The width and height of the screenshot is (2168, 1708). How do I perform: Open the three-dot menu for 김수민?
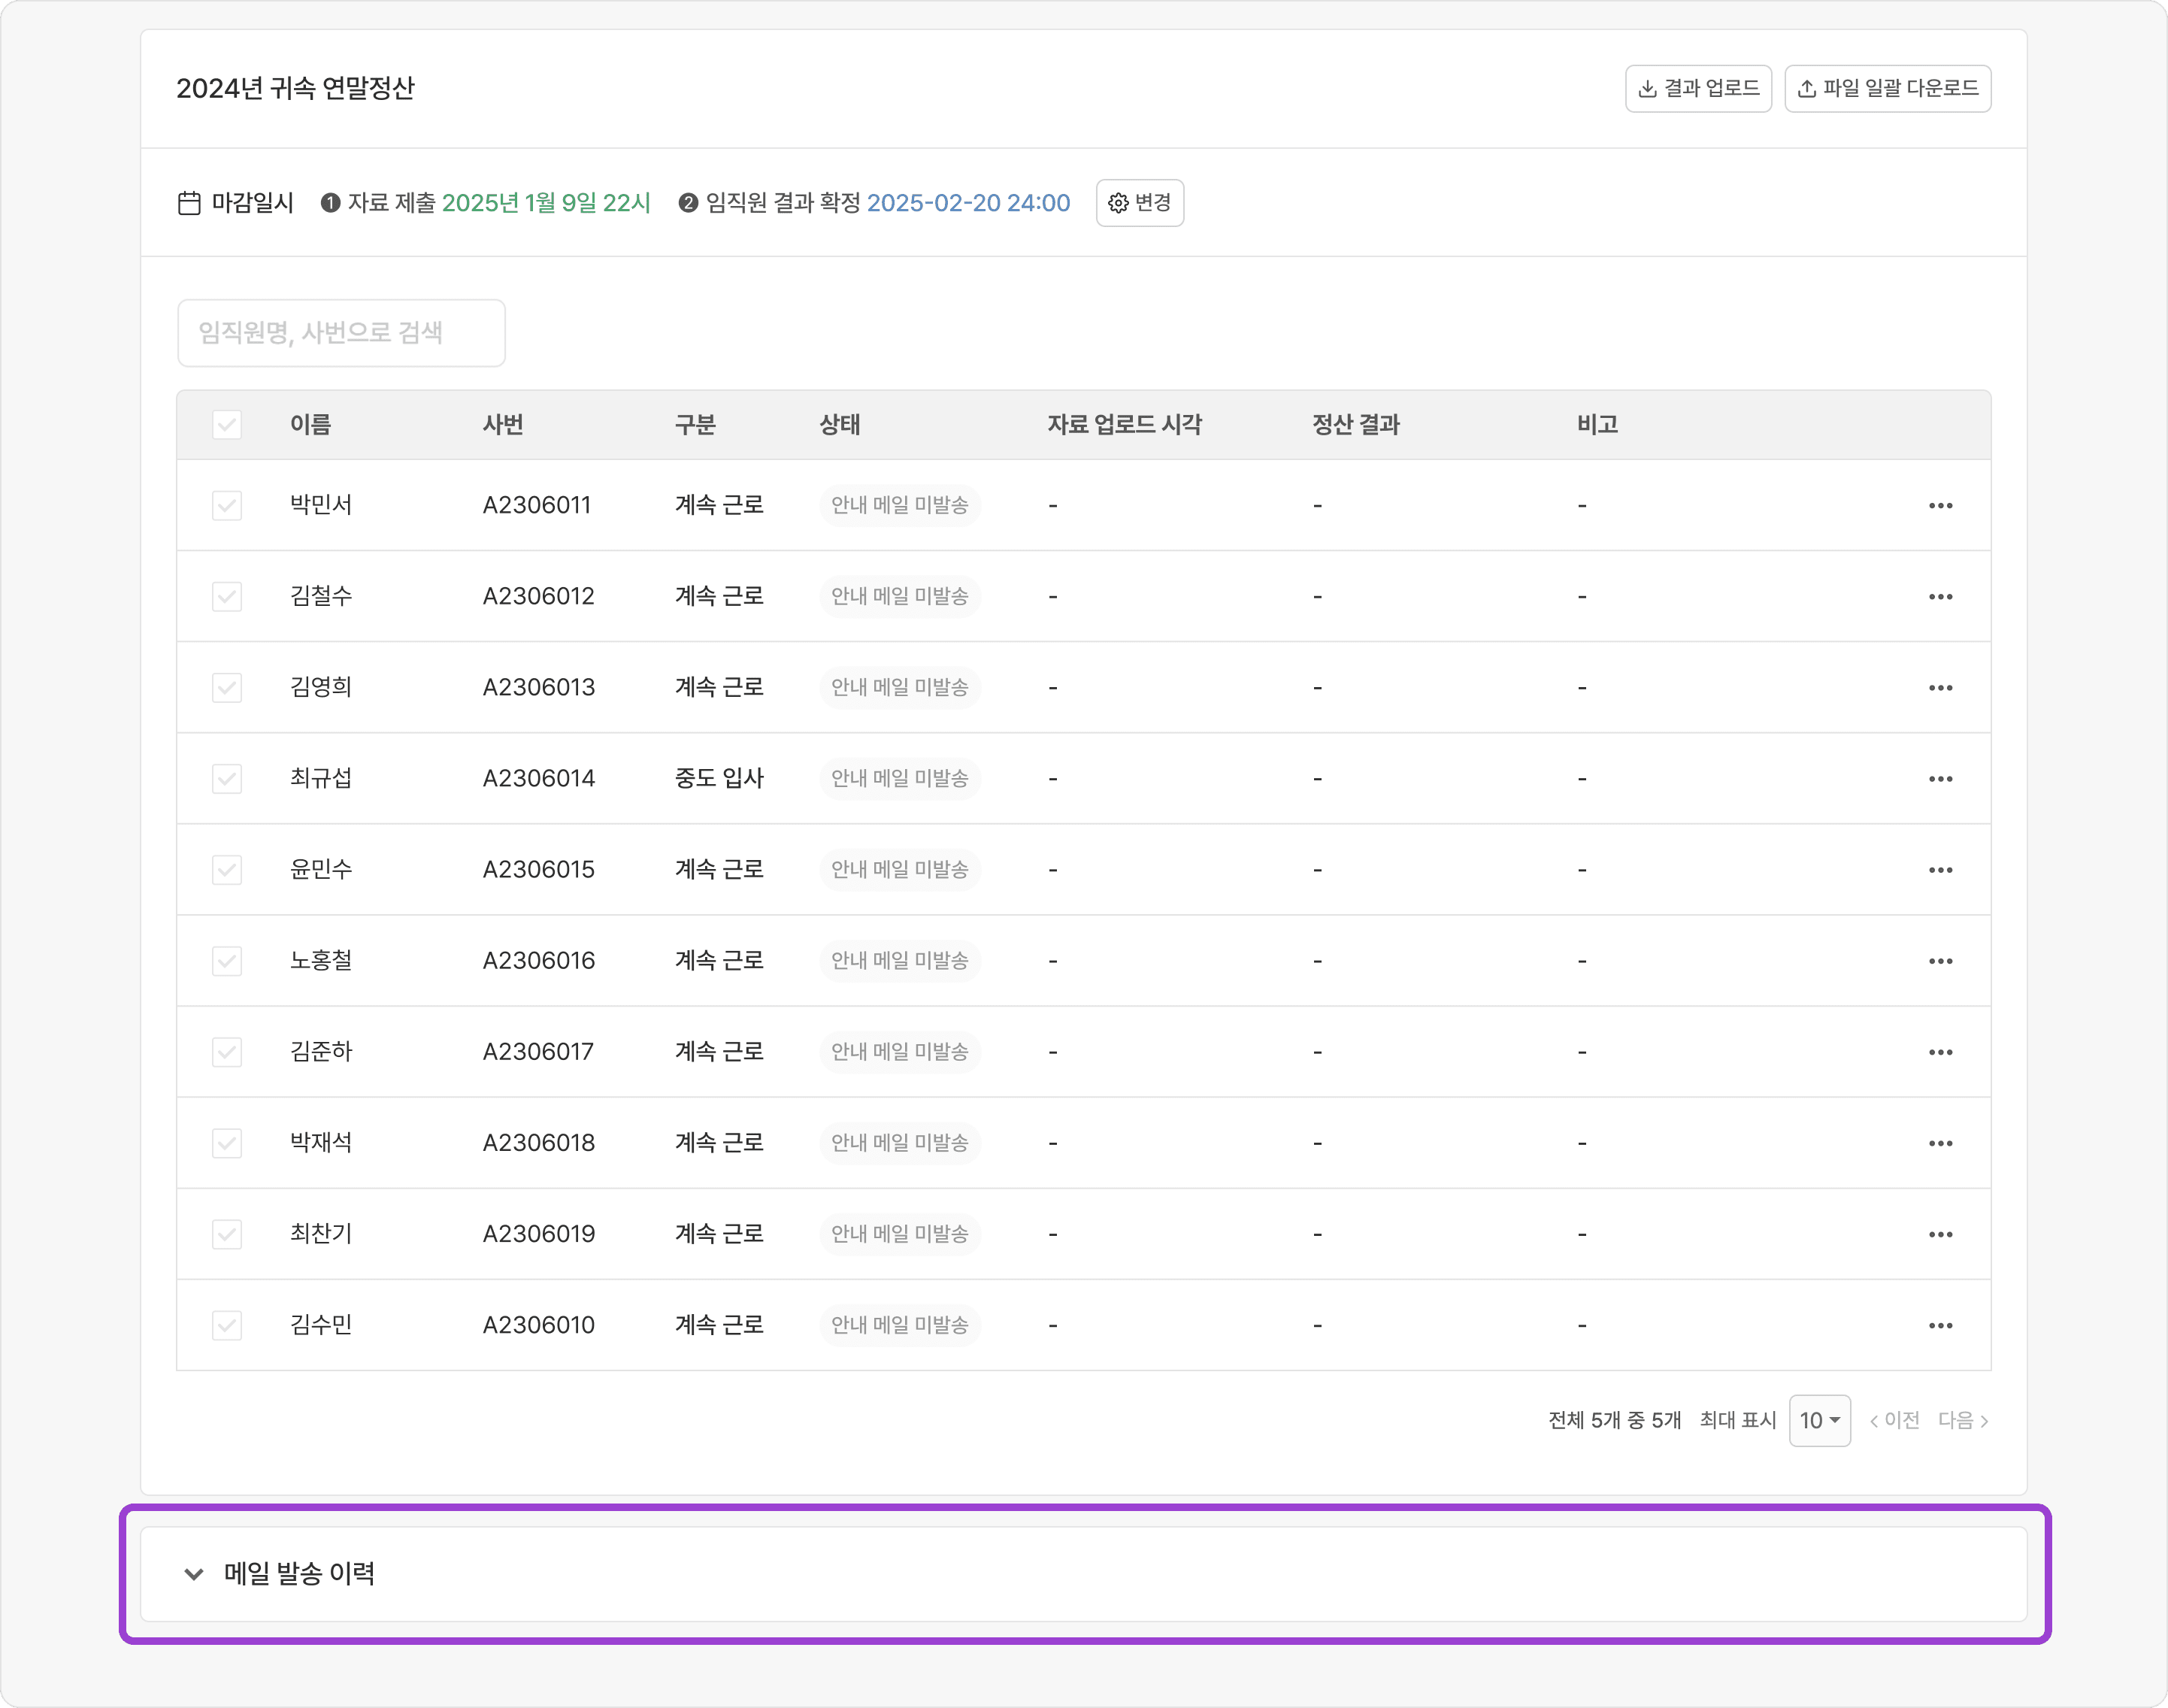[x=1940, y=1326]
